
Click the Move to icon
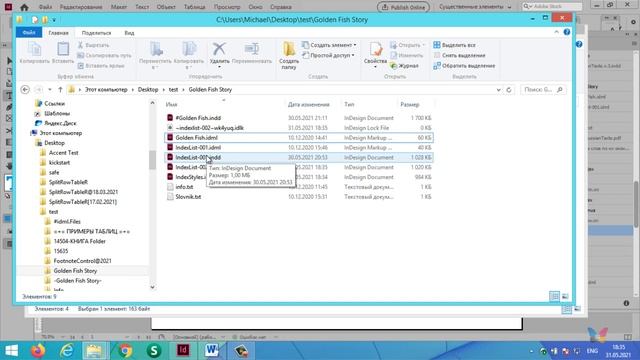click(x=156, y=49)
